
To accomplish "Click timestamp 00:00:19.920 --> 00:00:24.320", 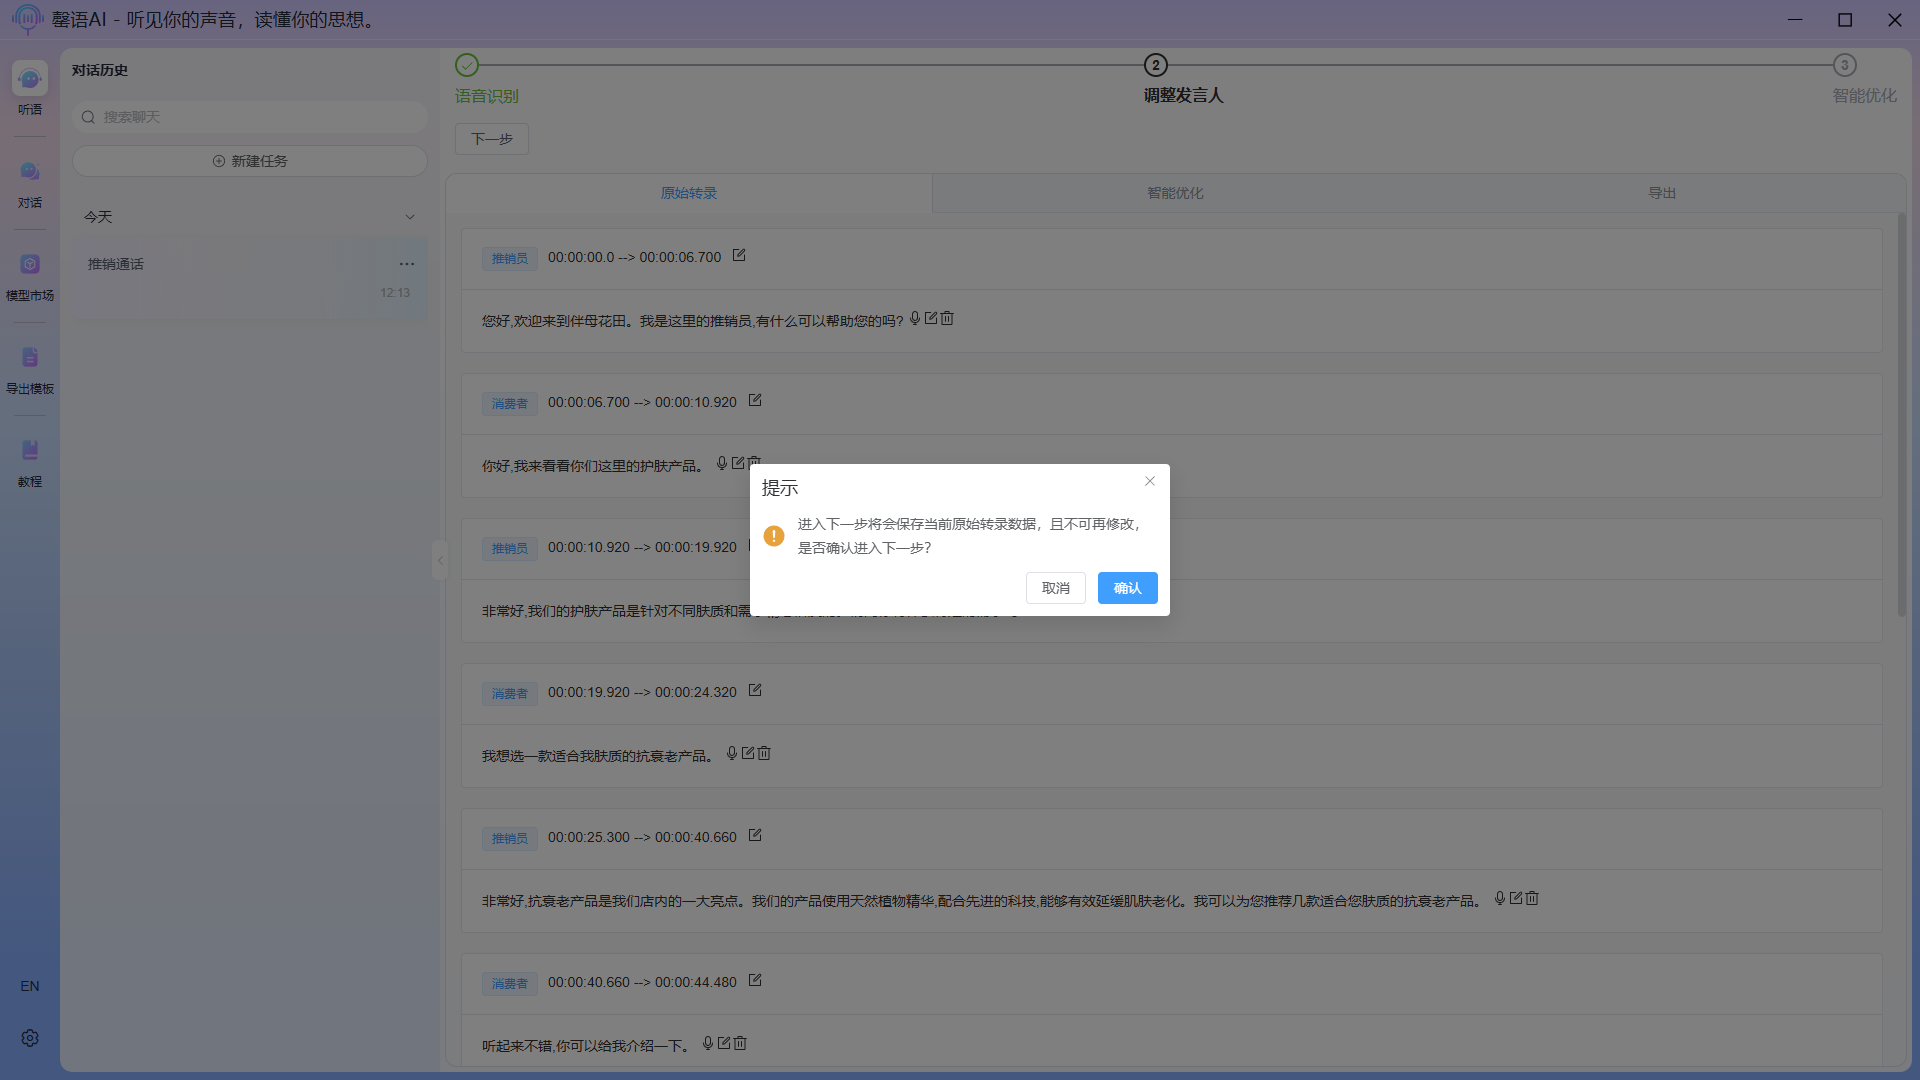I will [x=642, y=692].
